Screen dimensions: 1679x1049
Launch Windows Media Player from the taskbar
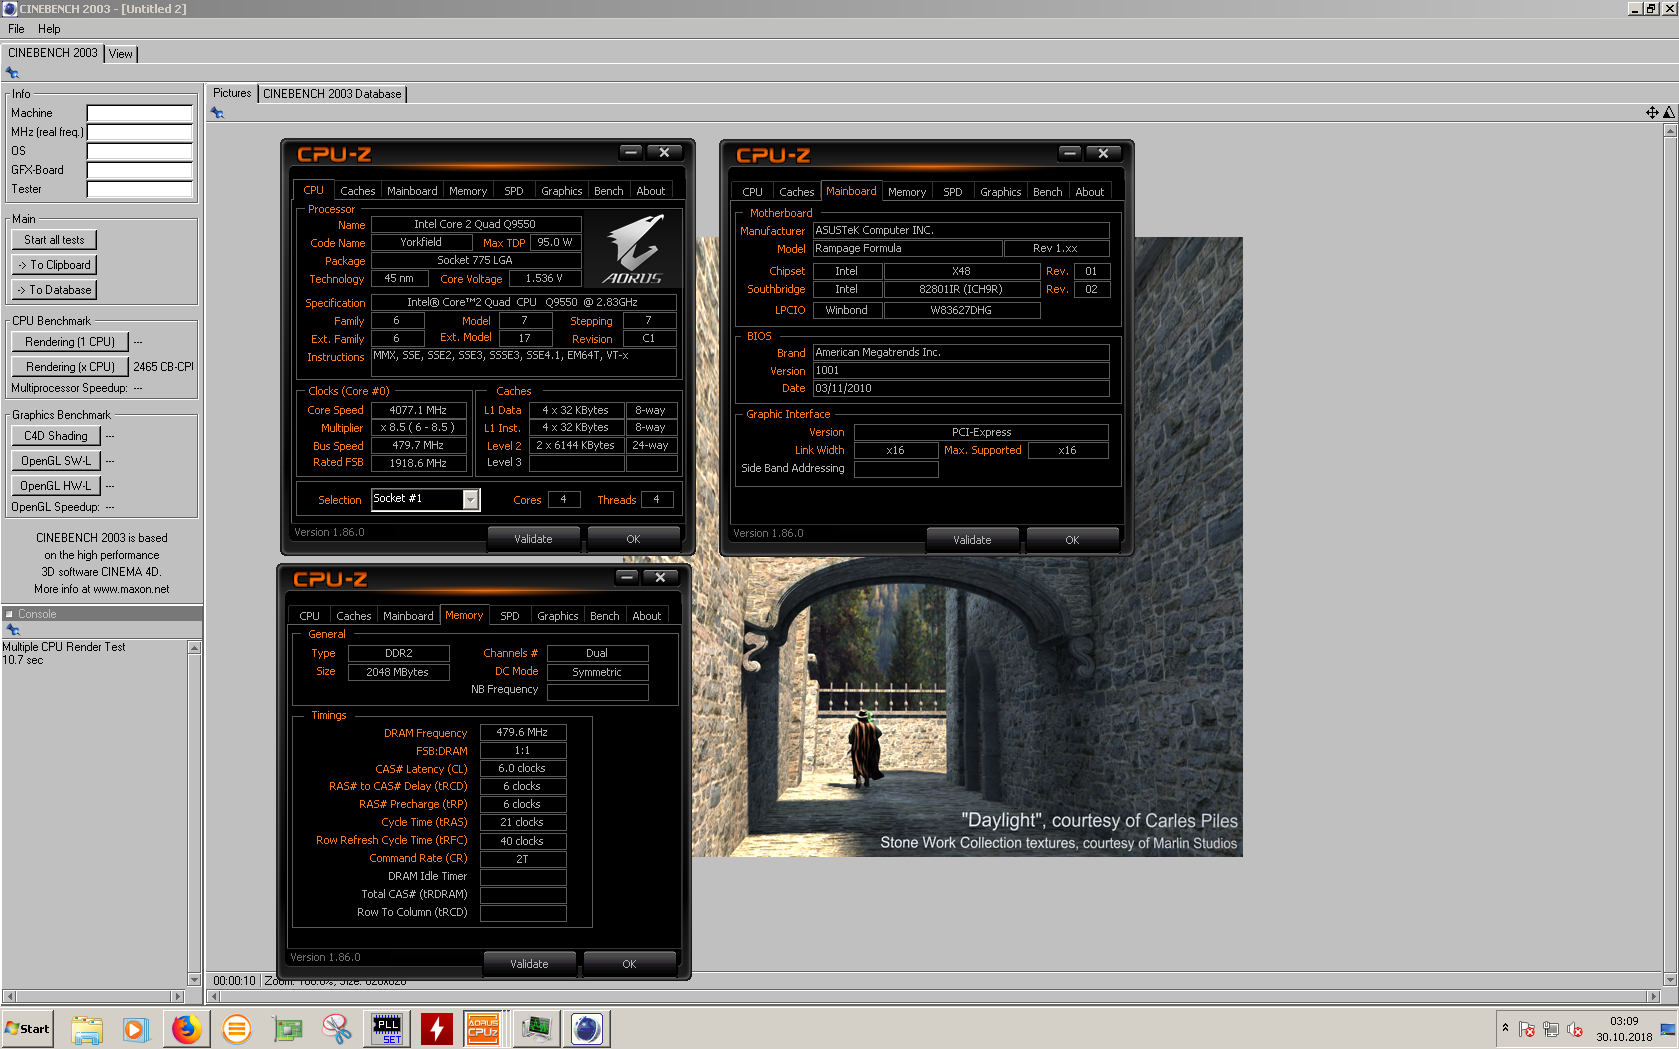(x=136, y=1029)
